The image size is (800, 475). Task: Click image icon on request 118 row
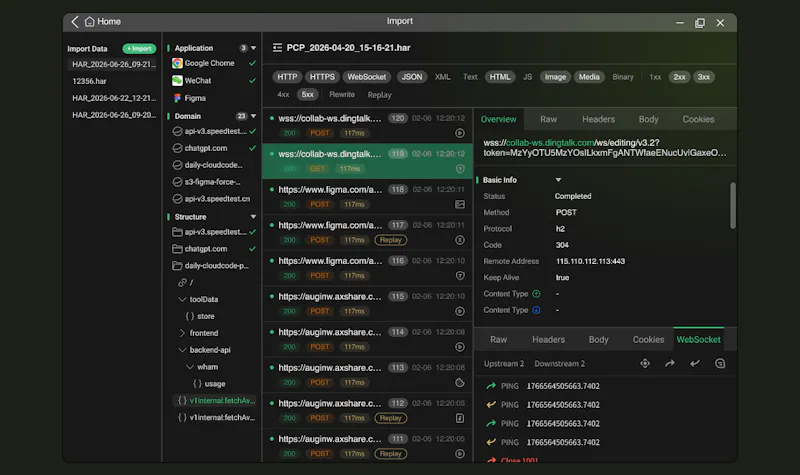click(460, 205)
